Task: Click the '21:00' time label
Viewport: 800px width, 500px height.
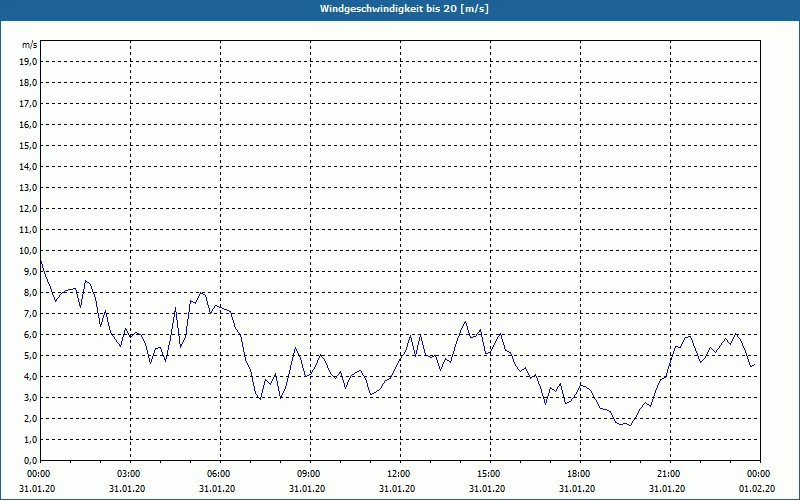Action: (670, 474)
